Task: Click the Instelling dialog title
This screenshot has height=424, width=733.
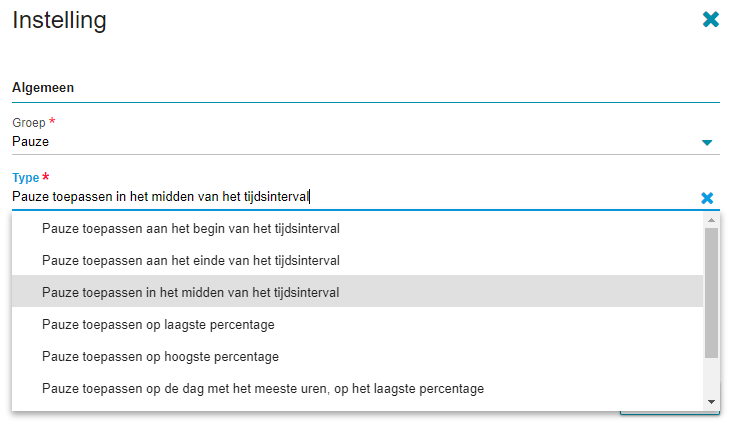Action: [59, 20]
